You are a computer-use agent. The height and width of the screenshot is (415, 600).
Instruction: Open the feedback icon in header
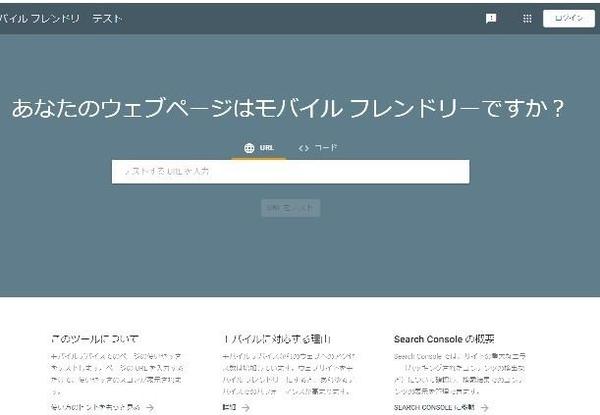click(x=491, y=18)
